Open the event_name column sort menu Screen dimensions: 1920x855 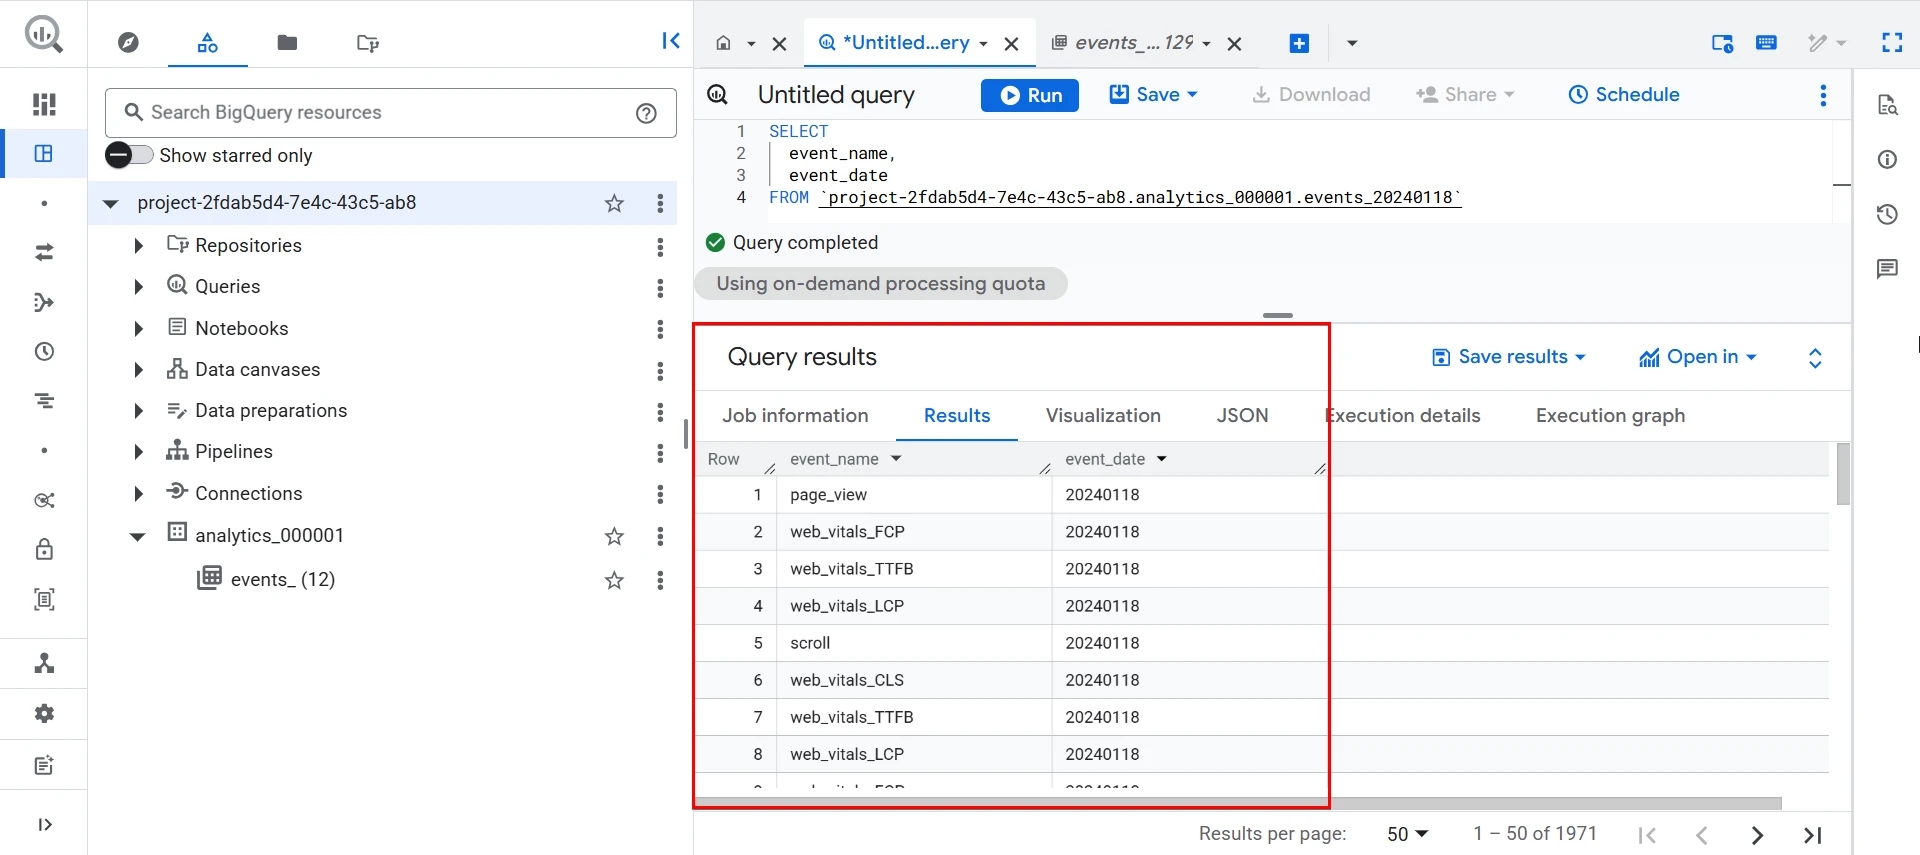[x=896, y=459]
